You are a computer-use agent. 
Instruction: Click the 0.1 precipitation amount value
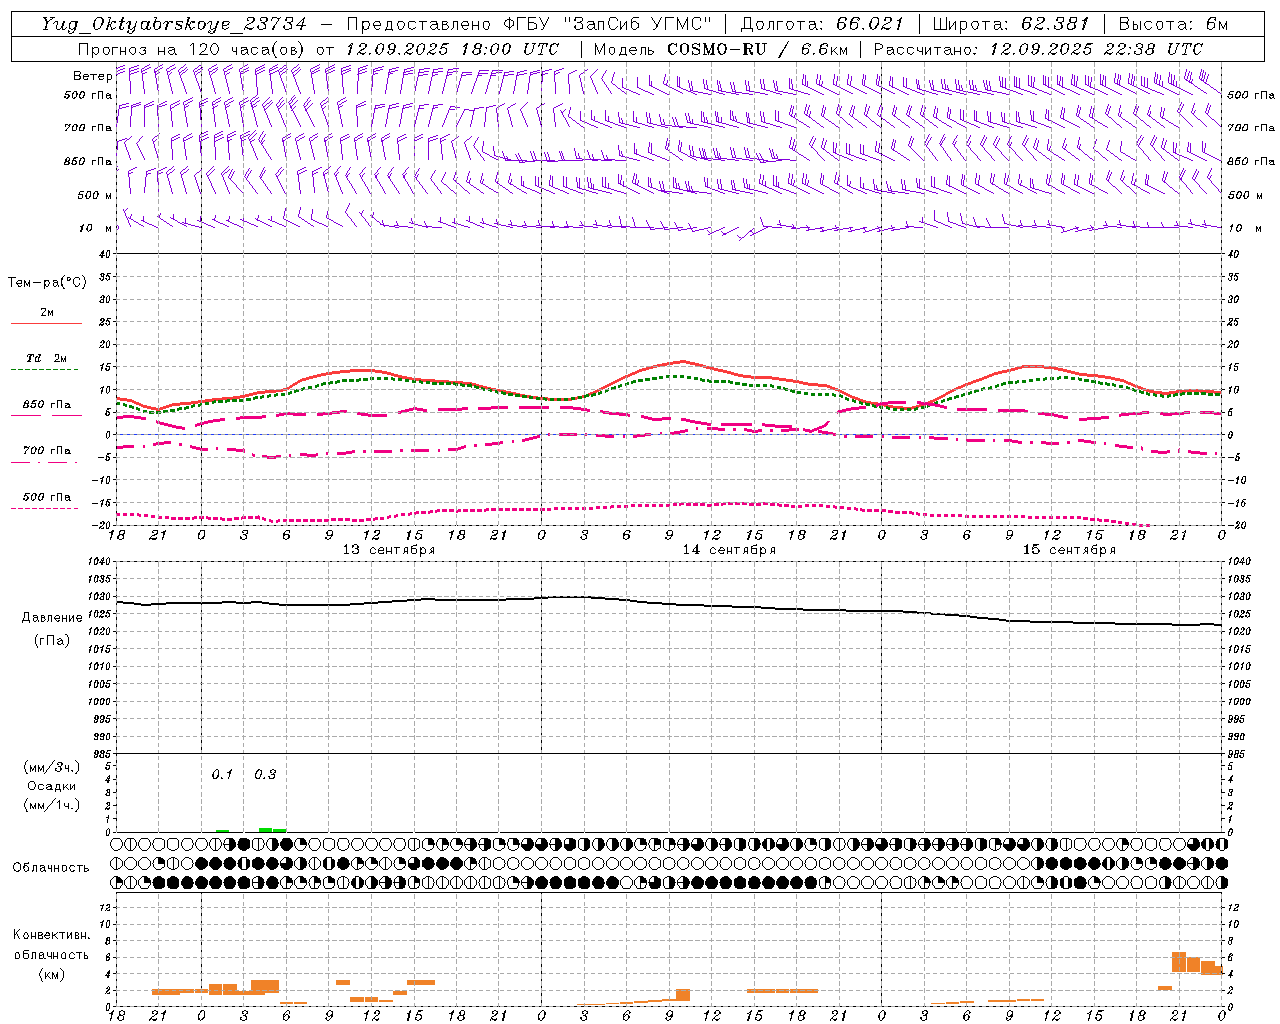coord(222,774)
